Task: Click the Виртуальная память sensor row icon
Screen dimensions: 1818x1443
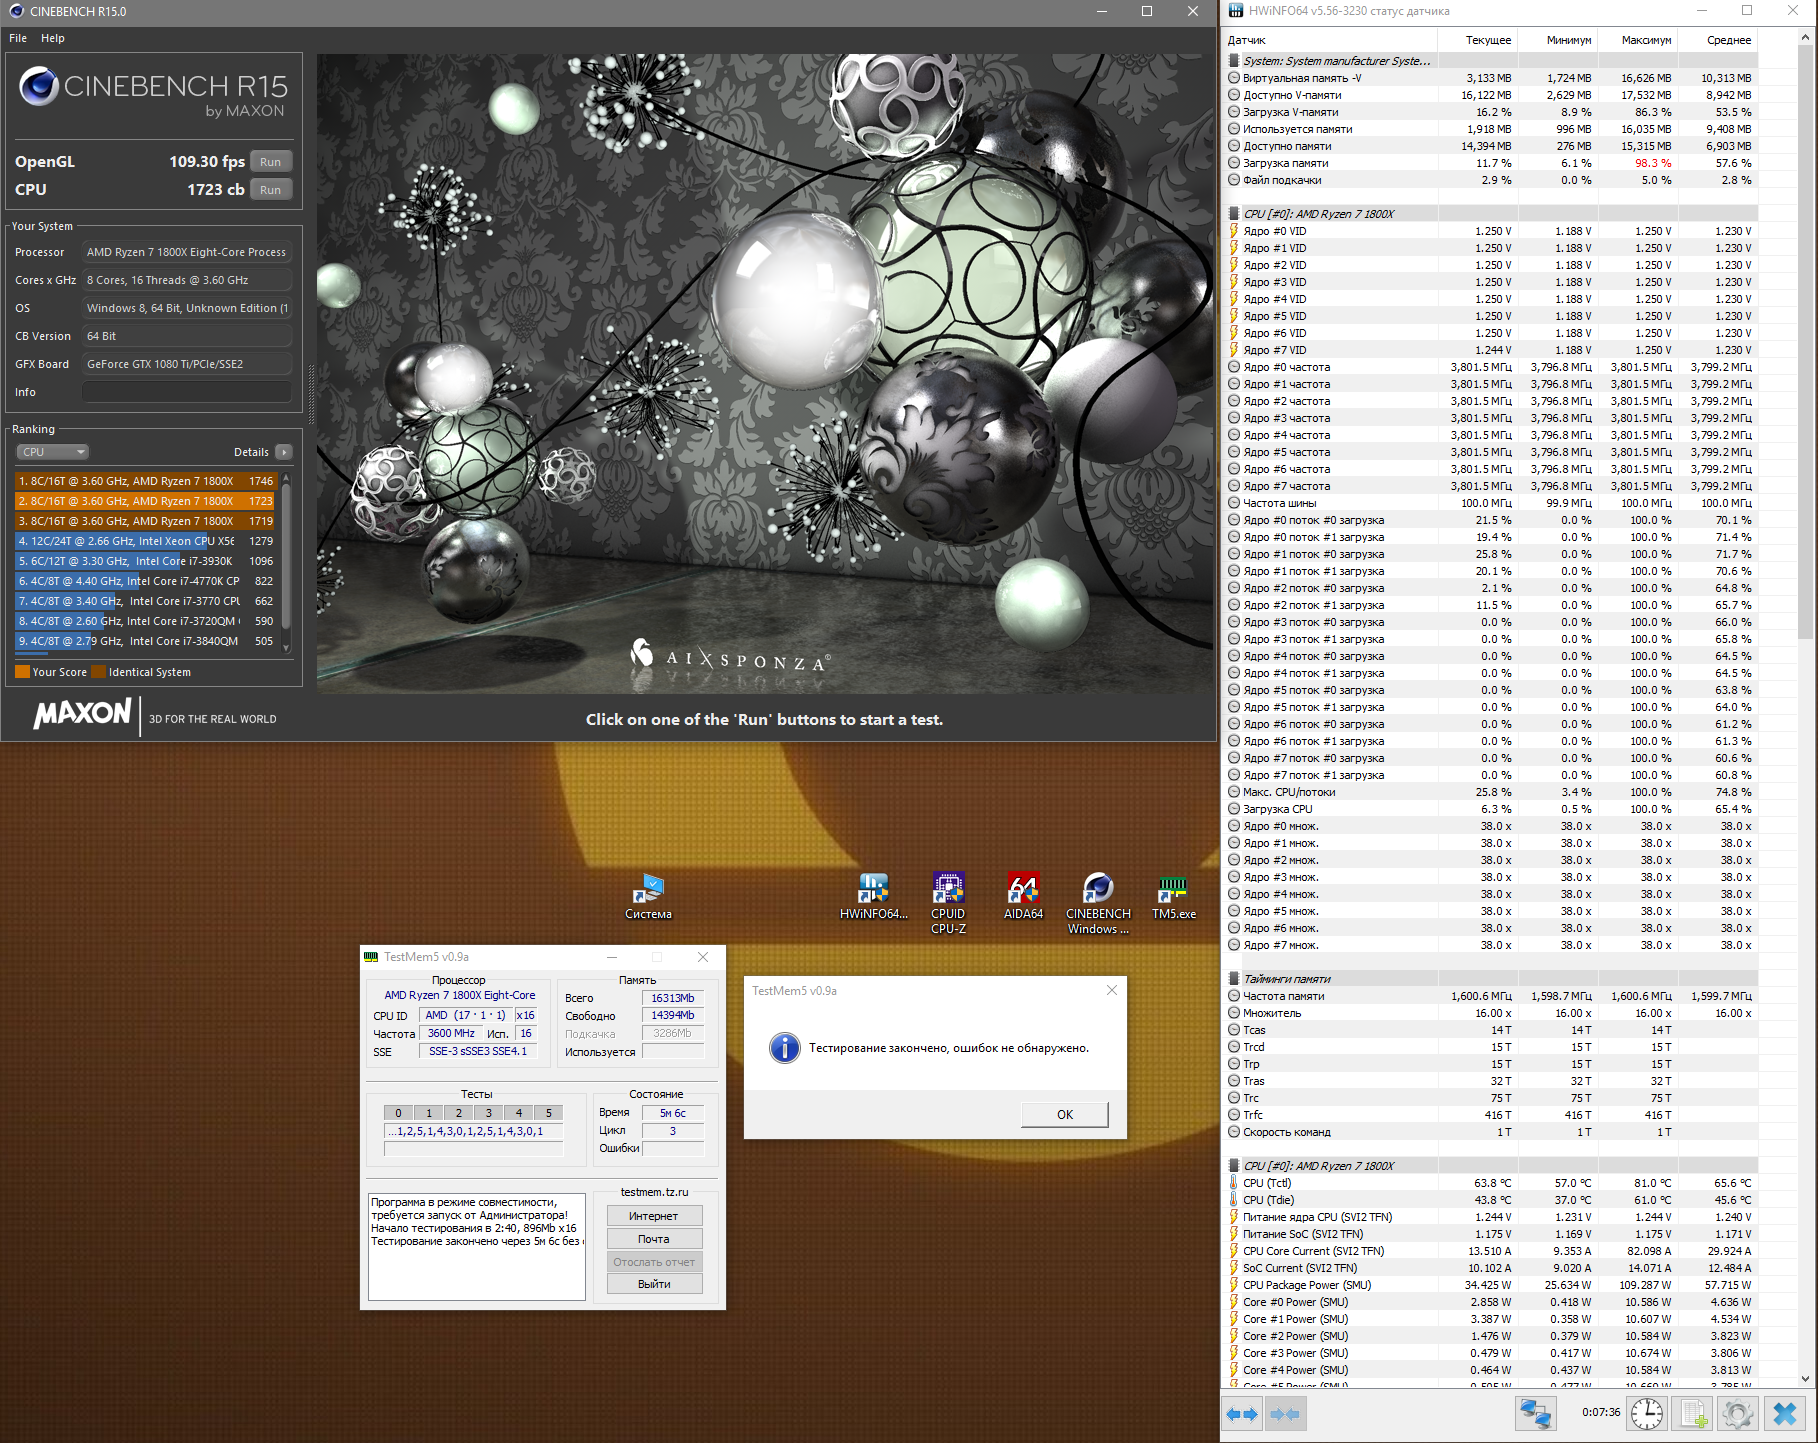Action: coord(1234,78)
